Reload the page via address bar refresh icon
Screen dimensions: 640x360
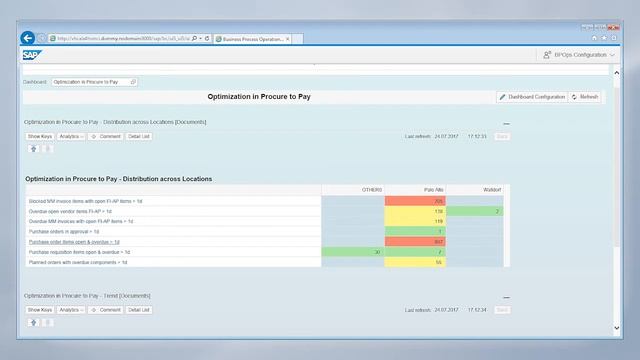point(207,38)
